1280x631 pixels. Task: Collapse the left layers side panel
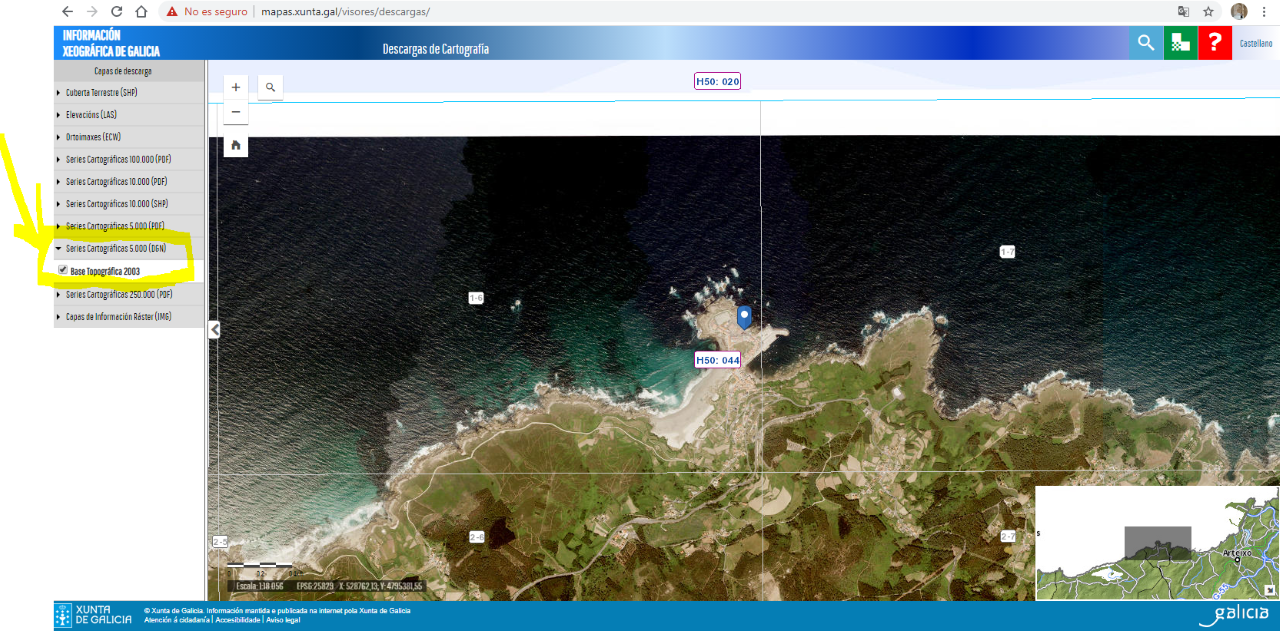(x=214, y=330)
